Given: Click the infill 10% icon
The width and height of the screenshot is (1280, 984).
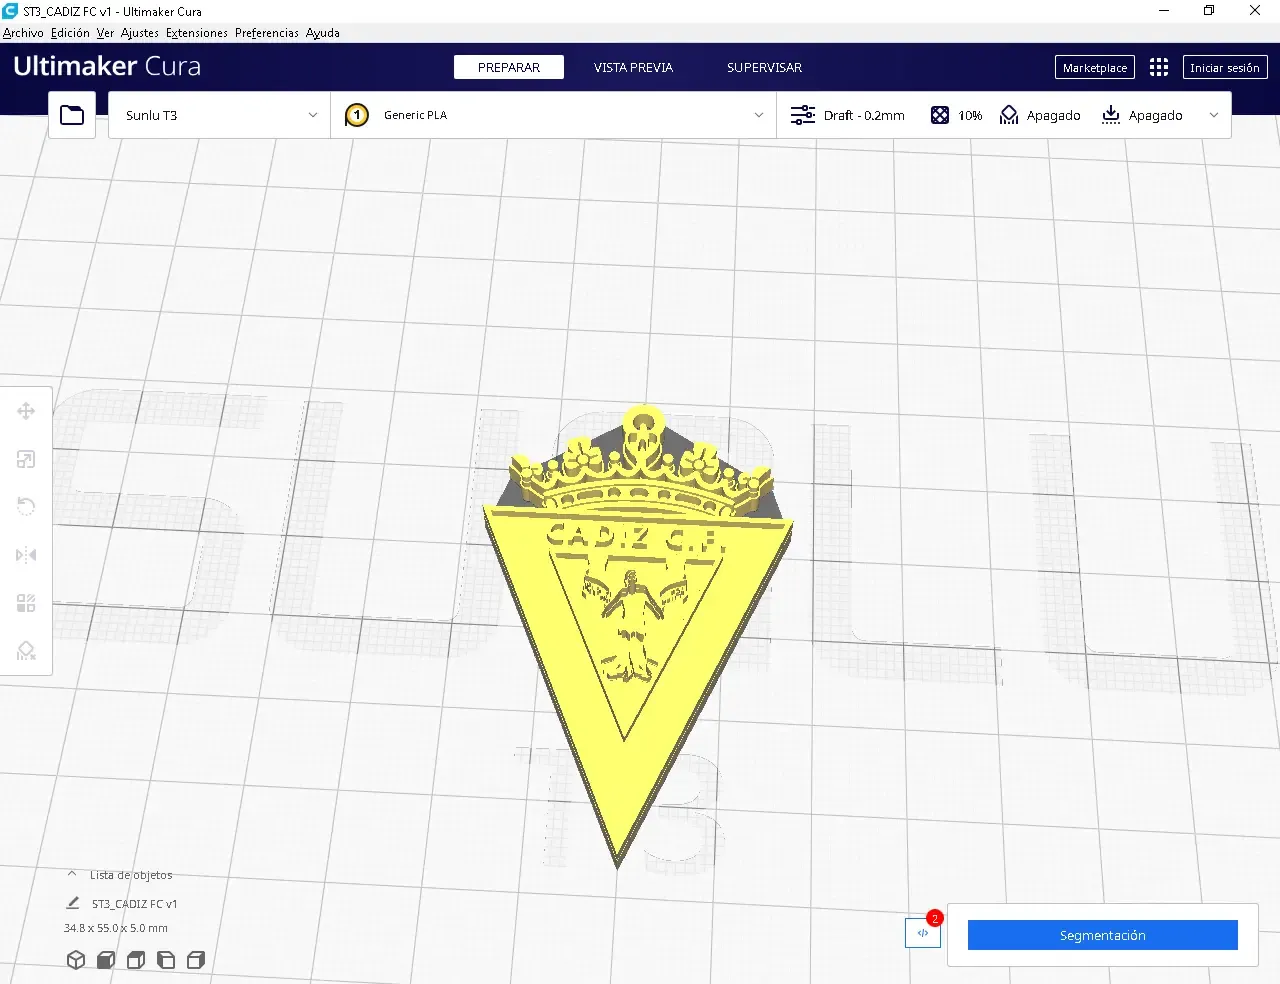Looking at the screenshot, I should pyautogui.click(x=940, y=115).
